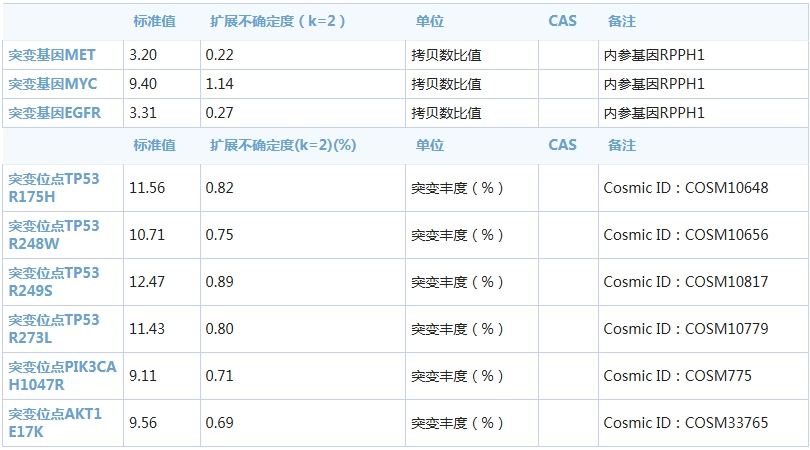Viewport: 810px width, 450px height.
Task: Select the PIK3CA standard value 9.11
Action: (x=143, y=376)
